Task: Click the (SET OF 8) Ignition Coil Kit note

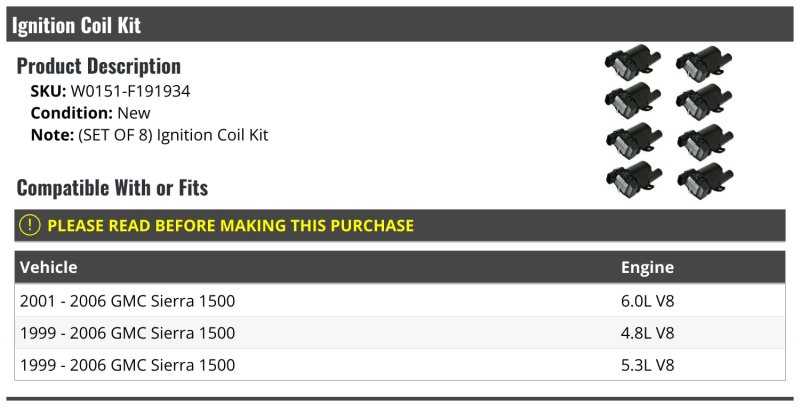Action: [x=173, y=135]
